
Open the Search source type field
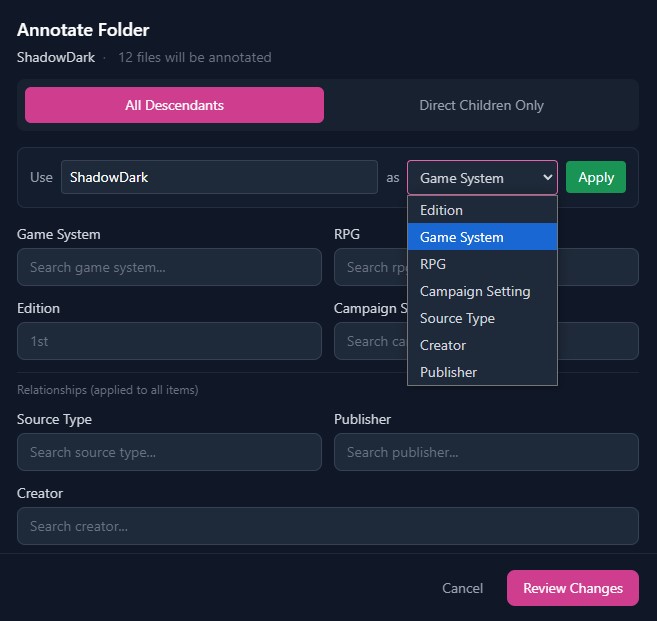(169, 452)
